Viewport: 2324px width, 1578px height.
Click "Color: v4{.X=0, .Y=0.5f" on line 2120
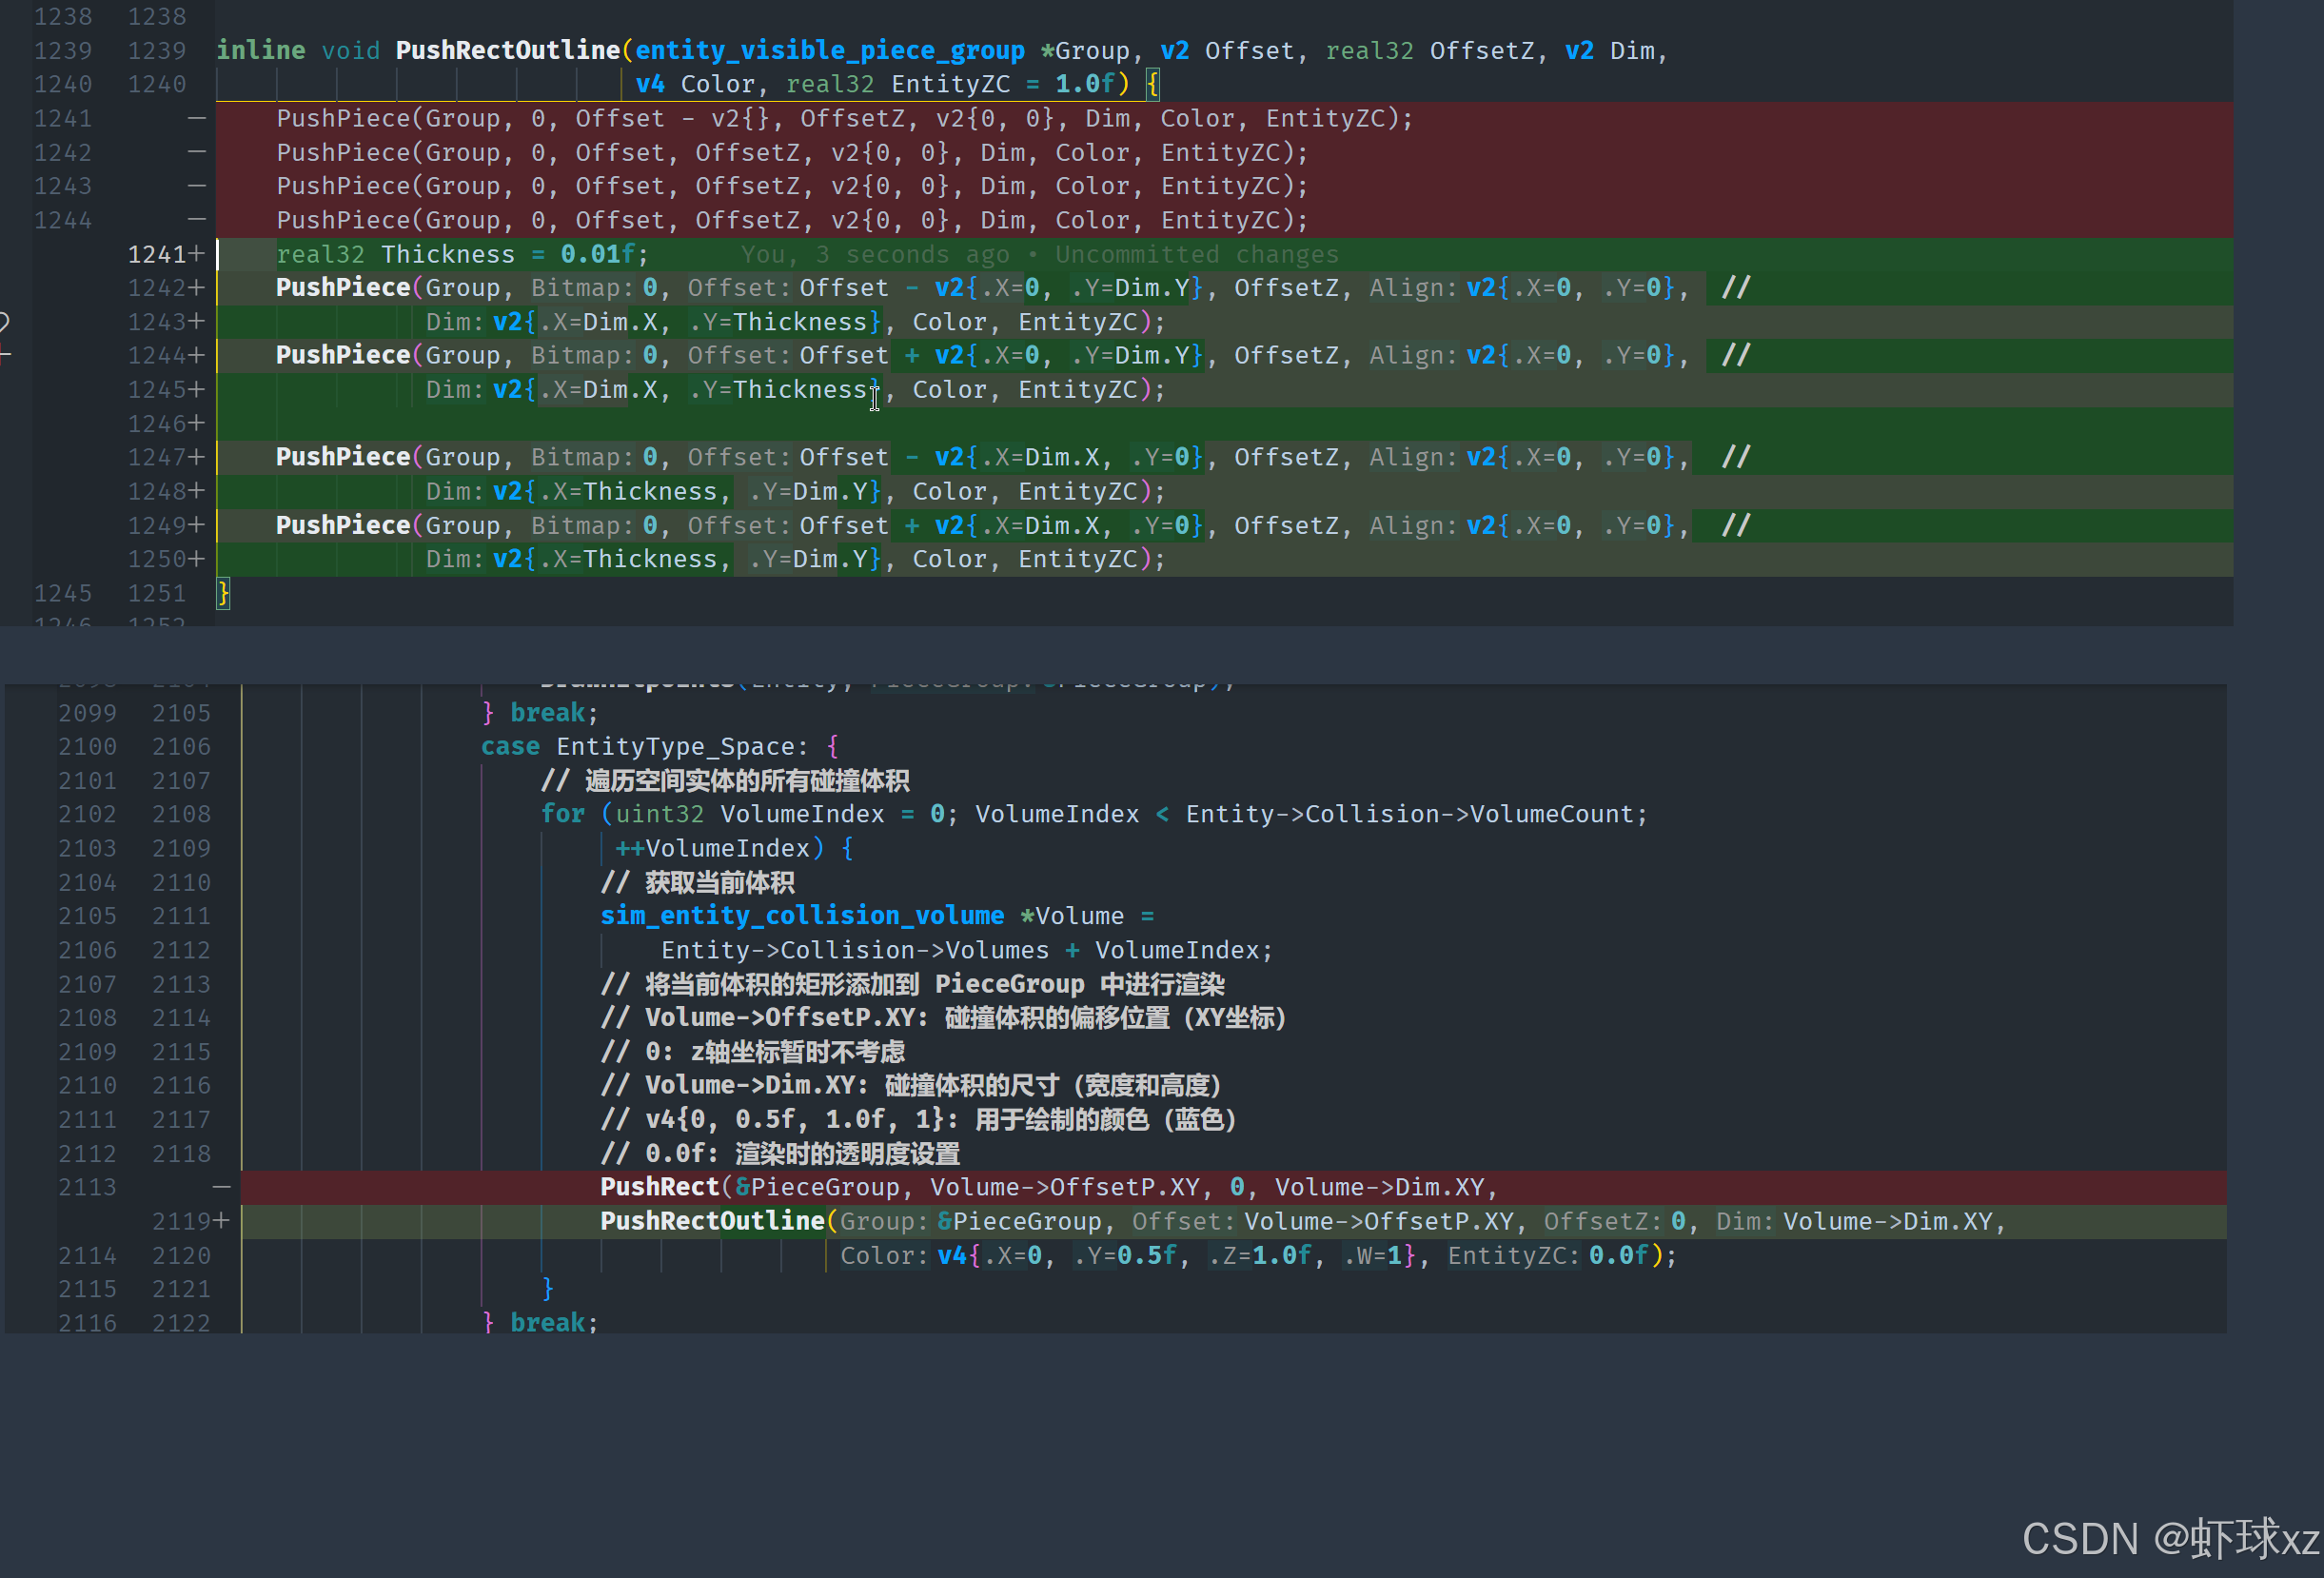[1008, 1255]
